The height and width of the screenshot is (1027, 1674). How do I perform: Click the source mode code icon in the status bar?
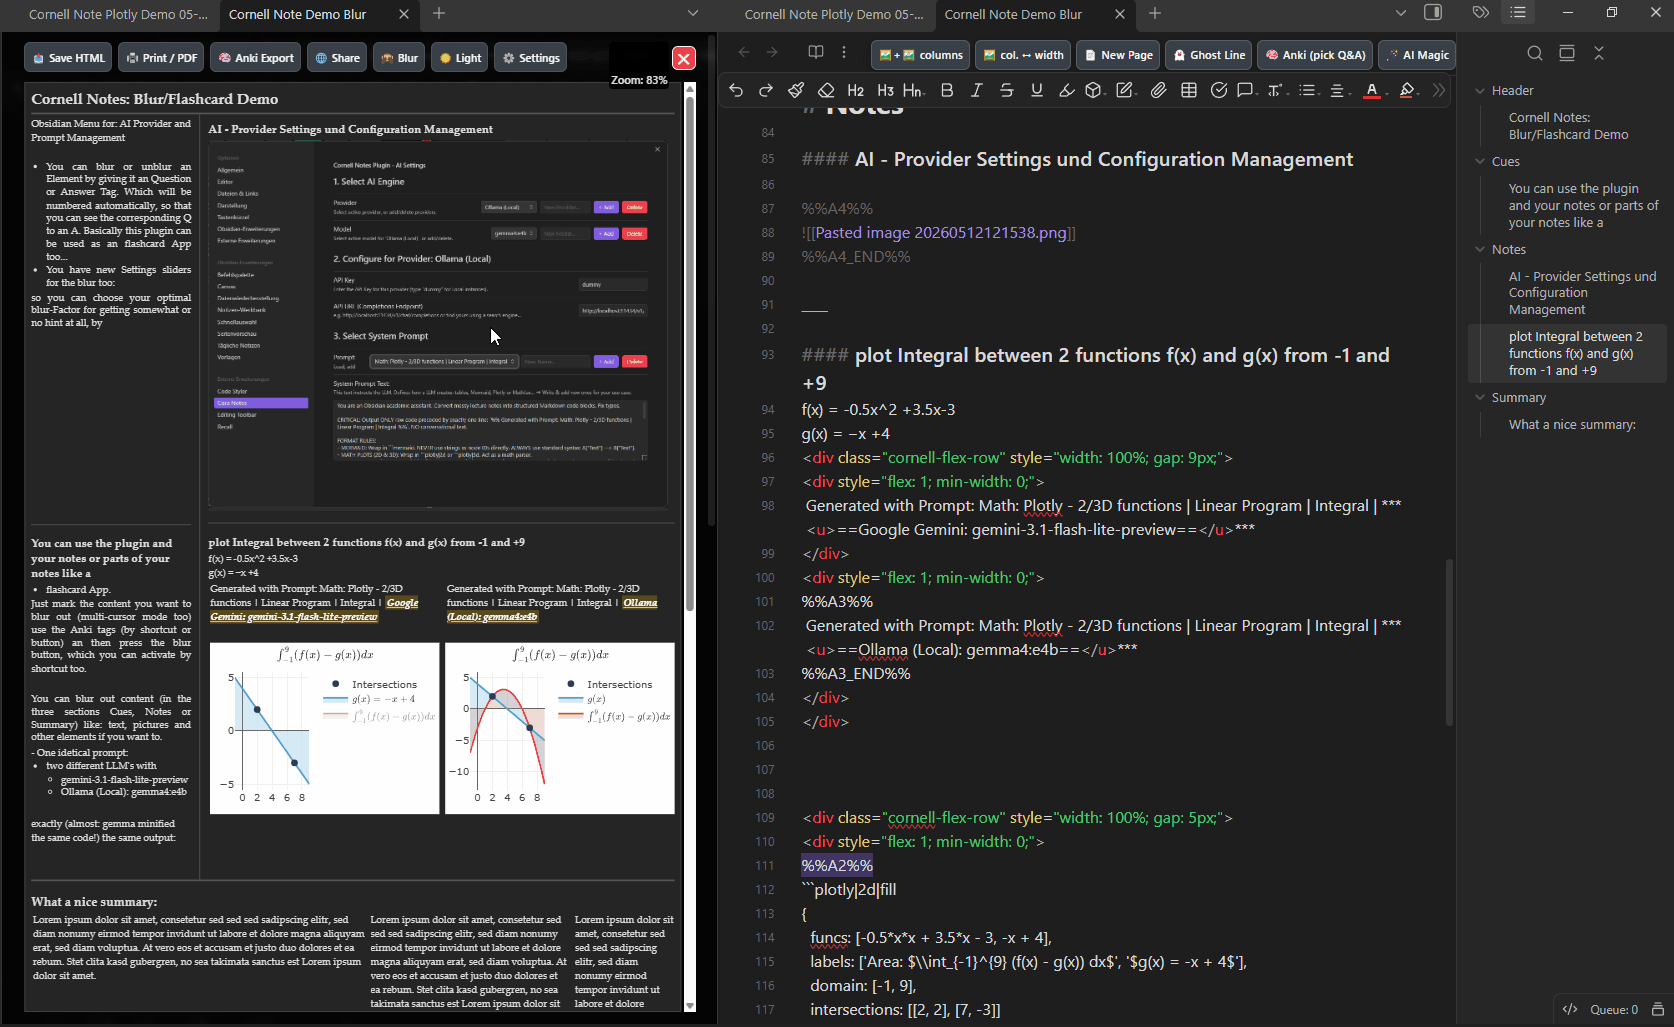click(1570, 1009)
